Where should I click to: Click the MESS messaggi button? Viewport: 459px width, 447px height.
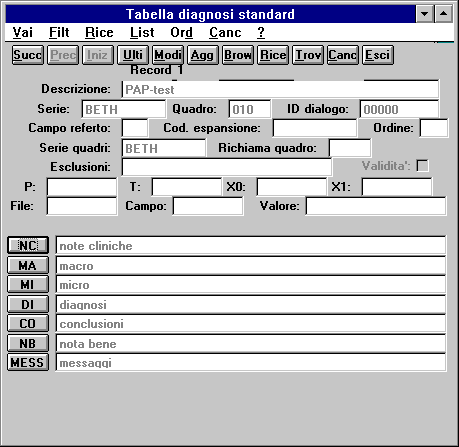pyautogui.click(x=28, y=362)
